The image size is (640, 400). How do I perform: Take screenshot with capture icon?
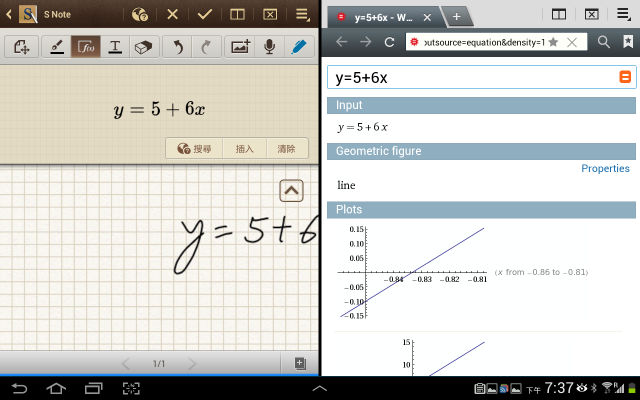point(131,388)
